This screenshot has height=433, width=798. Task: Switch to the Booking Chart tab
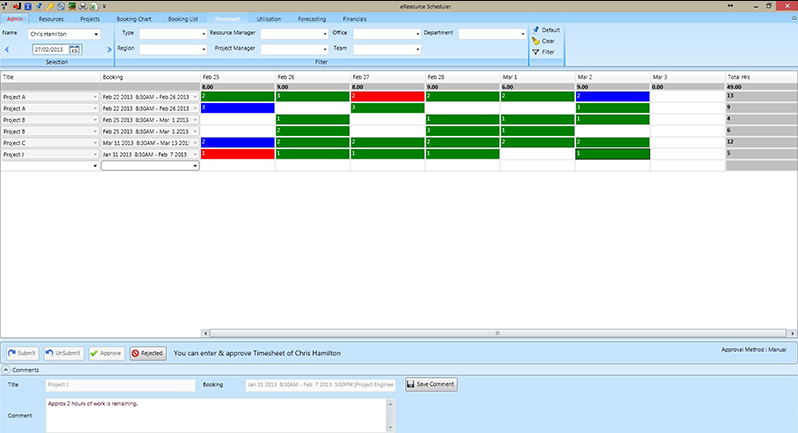[135, 19]
